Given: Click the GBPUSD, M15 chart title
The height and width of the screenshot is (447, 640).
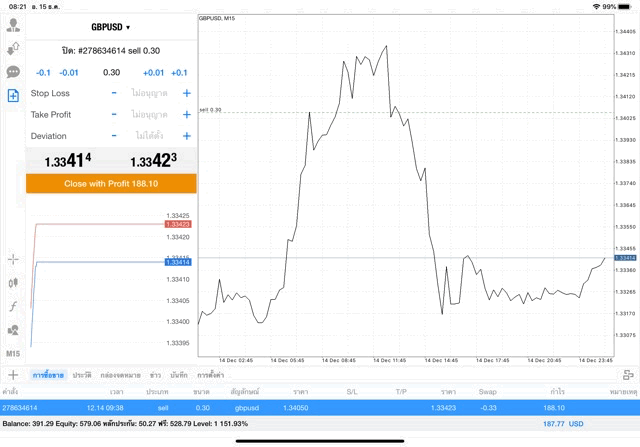Looking at the screenshot, I should (x=217, y=18).
